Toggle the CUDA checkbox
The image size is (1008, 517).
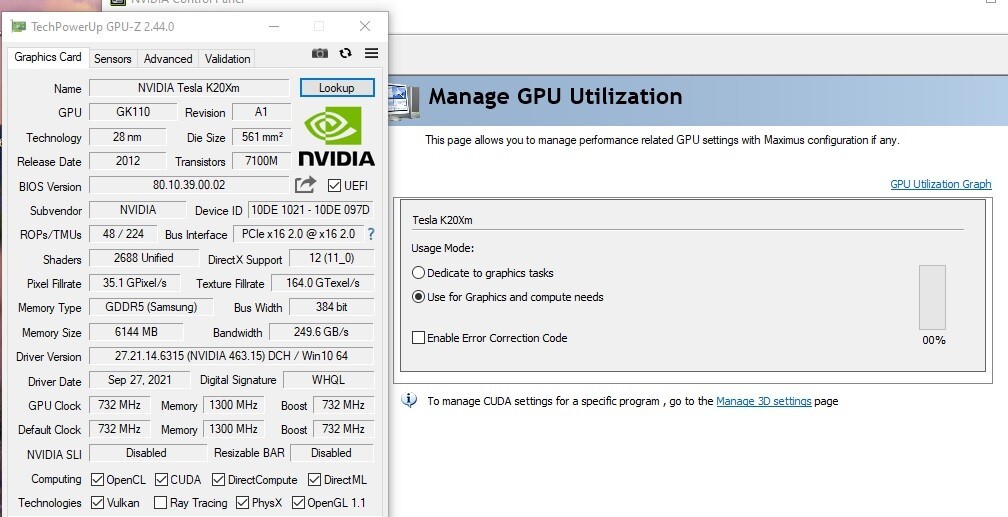click(161, 479)
